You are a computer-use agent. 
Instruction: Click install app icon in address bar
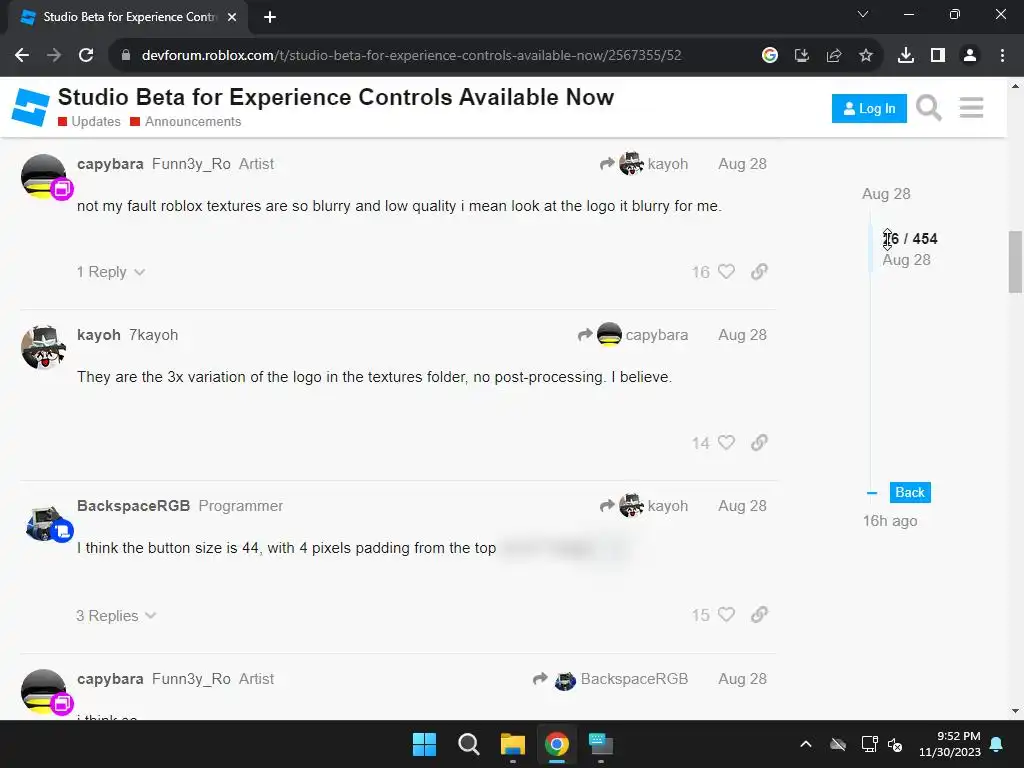[x=801, y=56]
